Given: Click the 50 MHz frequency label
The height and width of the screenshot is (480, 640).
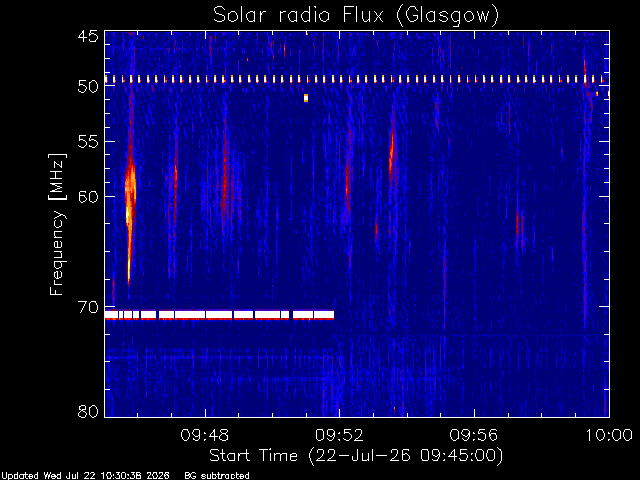Looking at the screenshot, I should (88, 86).
